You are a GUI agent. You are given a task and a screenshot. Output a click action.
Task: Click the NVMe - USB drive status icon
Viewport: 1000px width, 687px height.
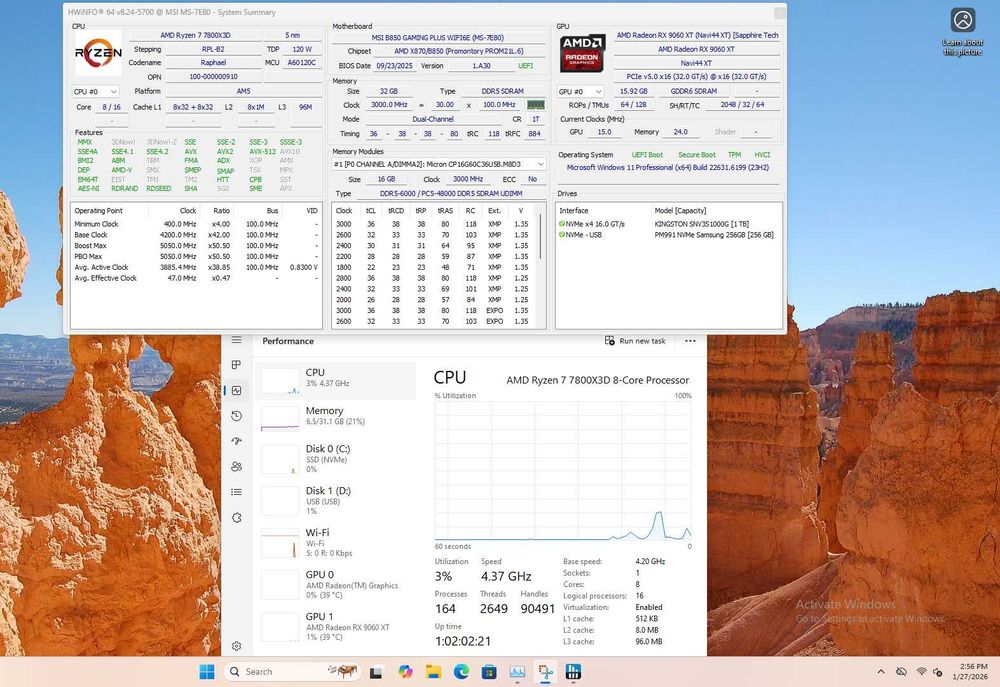(562, 235)
